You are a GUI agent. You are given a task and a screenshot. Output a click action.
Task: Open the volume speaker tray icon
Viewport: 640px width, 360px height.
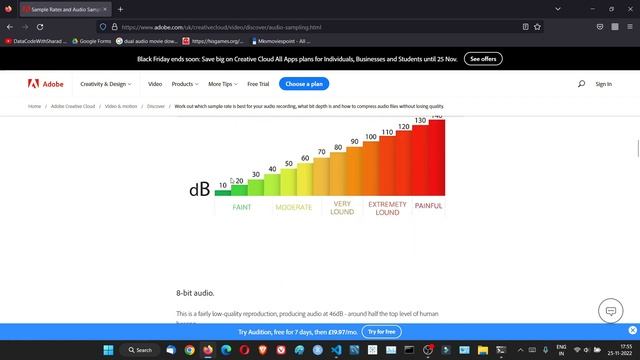[587, 350]
